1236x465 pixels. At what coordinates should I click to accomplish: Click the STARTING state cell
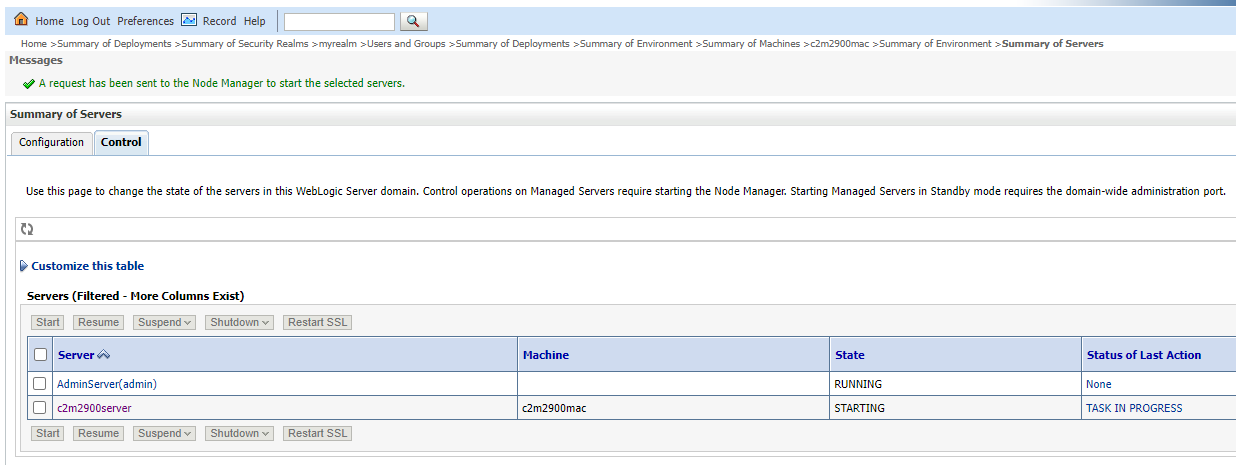(859, 408)
